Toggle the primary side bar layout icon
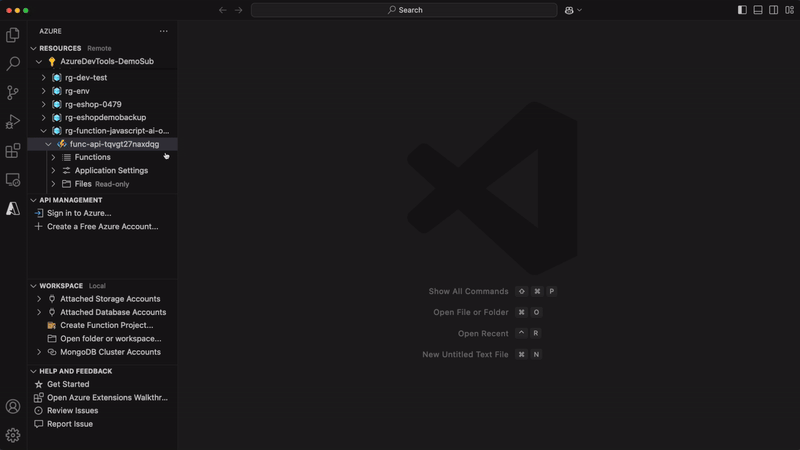This screenshot has height=450, width=800. point(742,10)
